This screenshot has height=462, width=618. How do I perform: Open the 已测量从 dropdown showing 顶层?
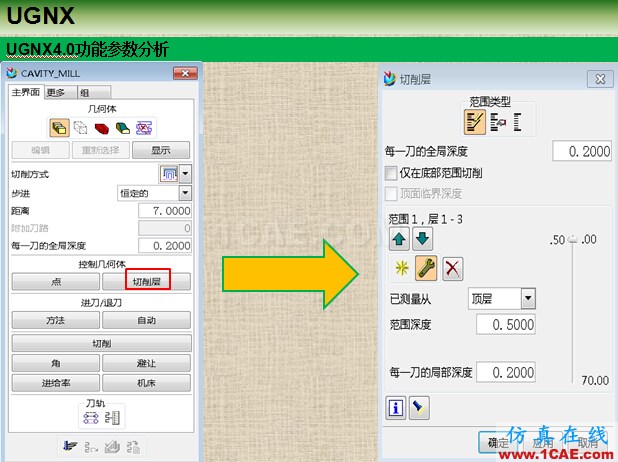pyautogui.click(x=528, y=298)
